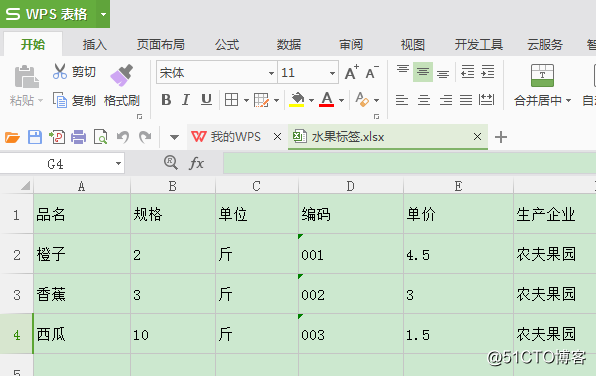Increase font size with the A+ icon
596x376 pixels.
[x=352, y=72]
